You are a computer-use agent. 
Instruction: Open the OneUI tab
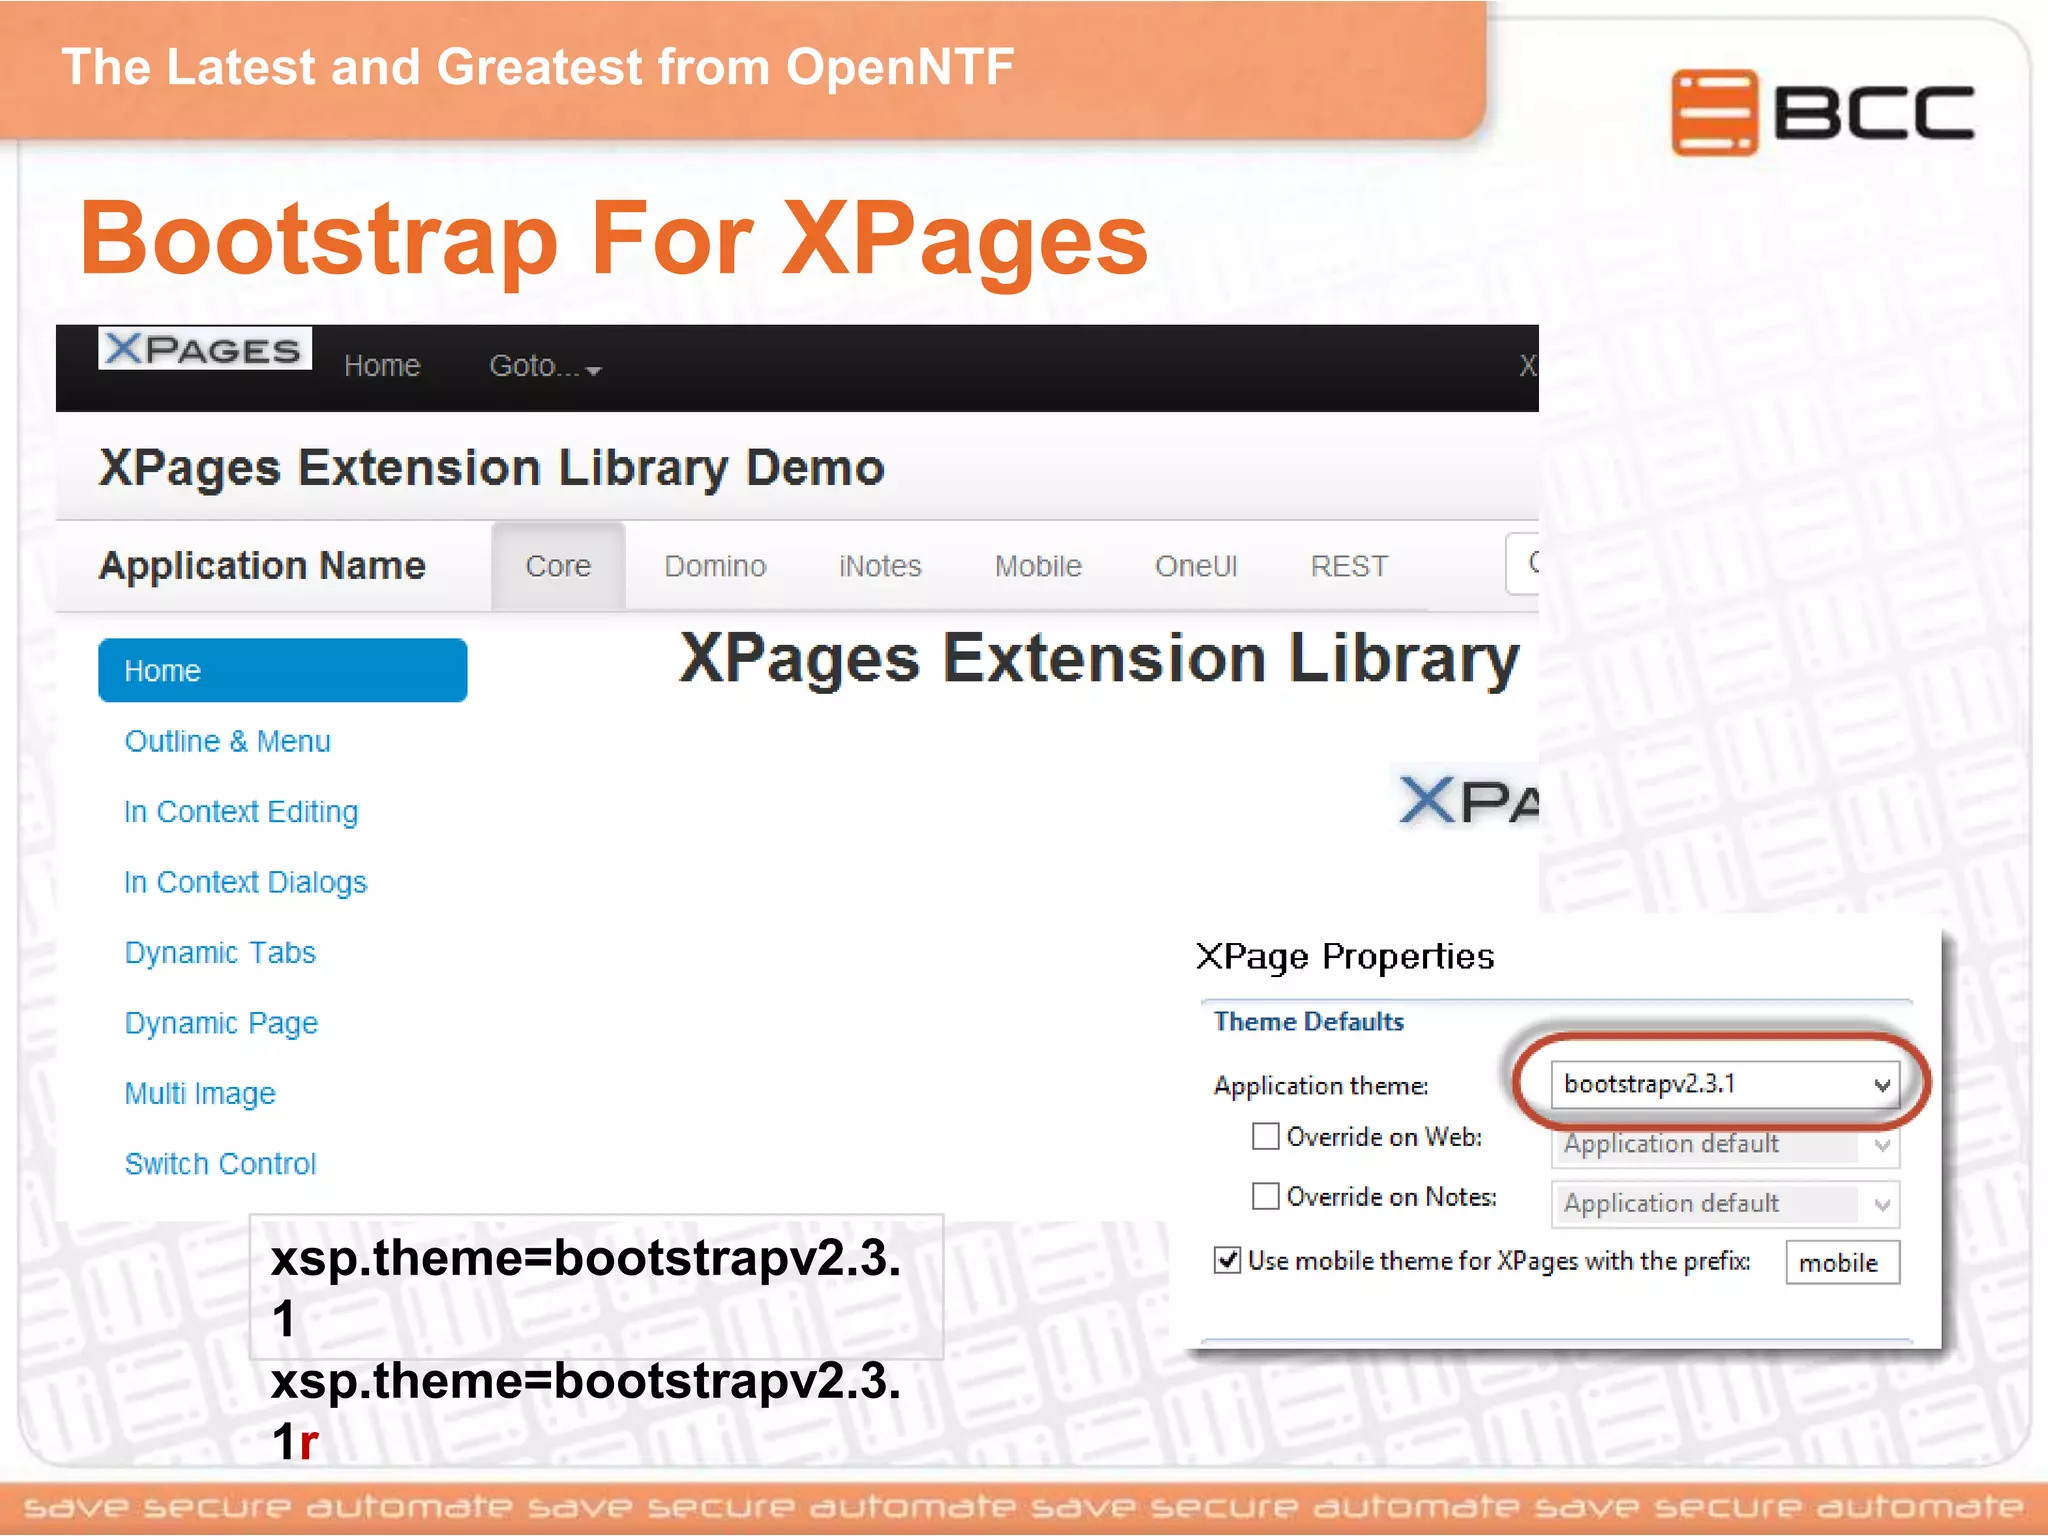pos(1195,566)
